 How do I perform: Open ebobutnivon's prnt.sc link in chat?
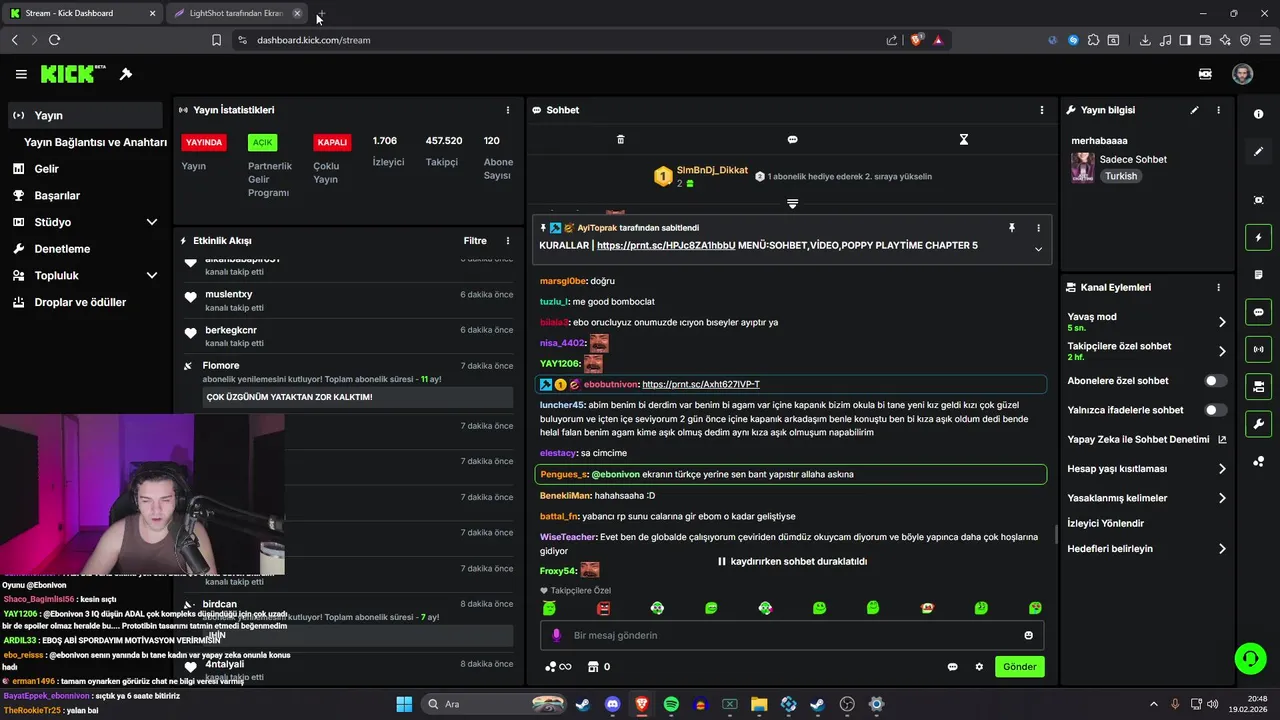(701, 384)
